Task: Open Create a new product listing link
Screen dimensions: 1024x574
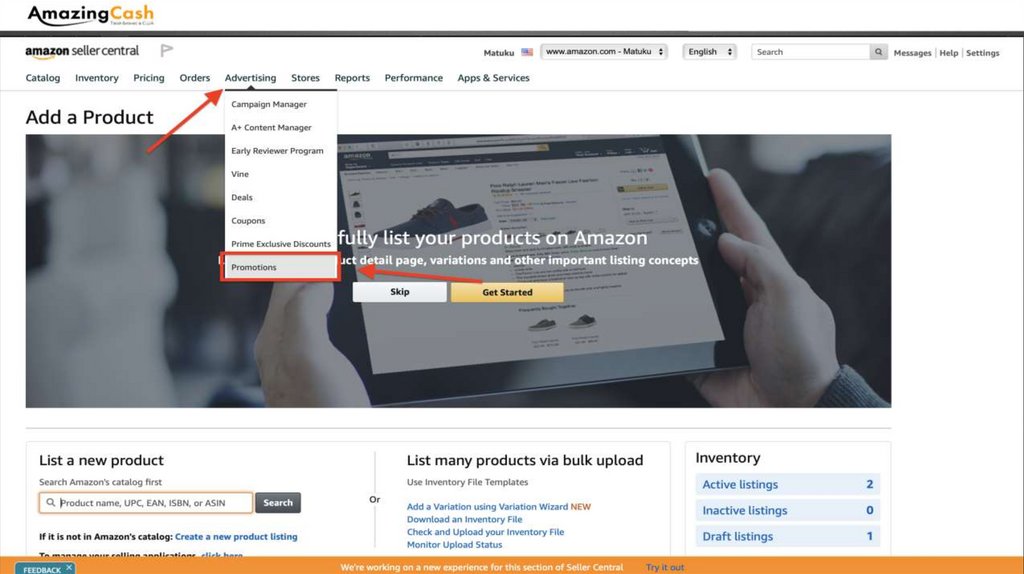Action: [x=236, y=537]
